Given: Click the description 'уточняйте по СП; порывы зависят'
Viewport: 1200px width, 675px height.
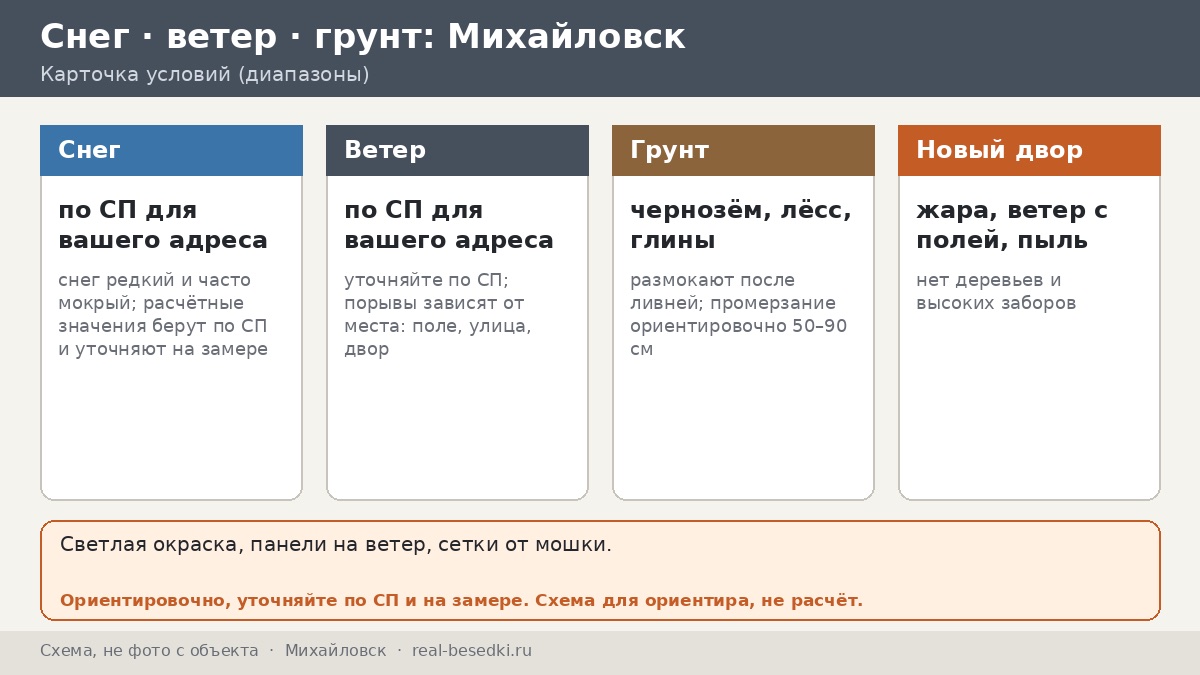Looking at the screenshot, I should [438, 315].
